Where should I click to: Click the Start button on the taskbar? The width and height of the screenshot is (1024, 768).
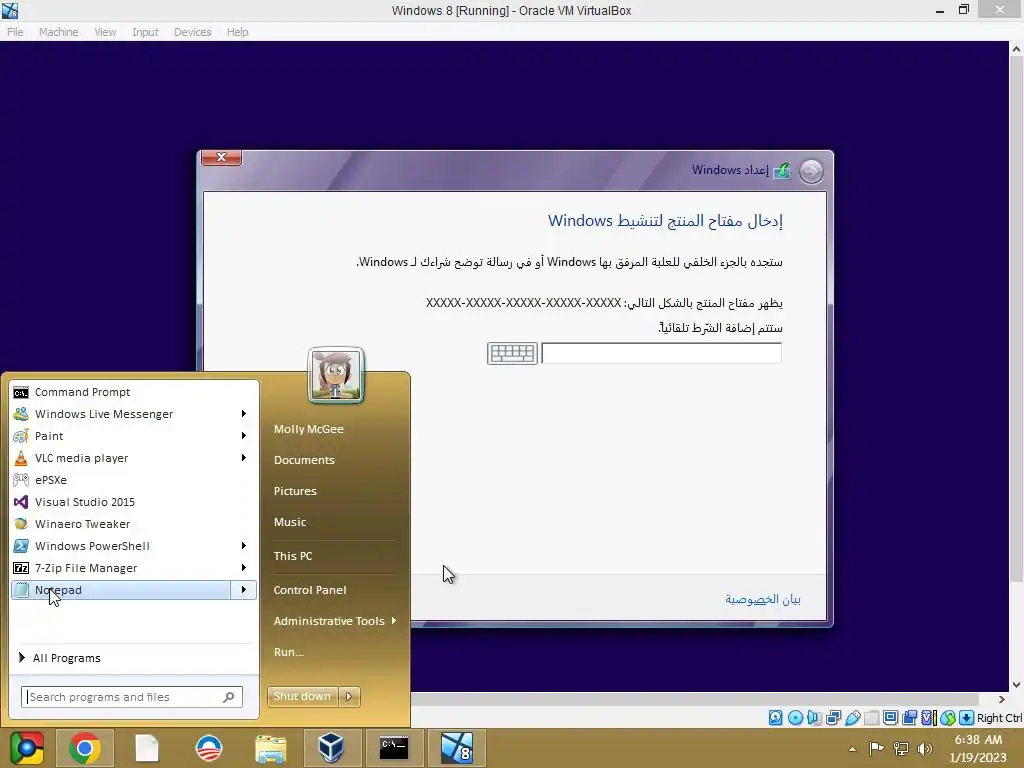coord(26,748)
